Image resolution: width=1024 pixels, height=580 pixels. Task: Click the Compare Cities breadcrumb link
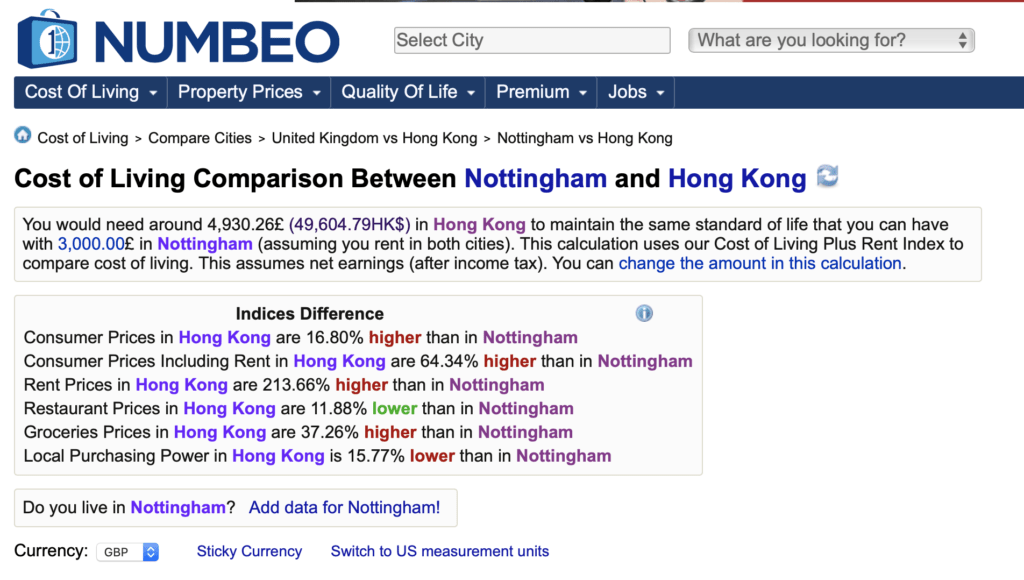tap(200, 138)
